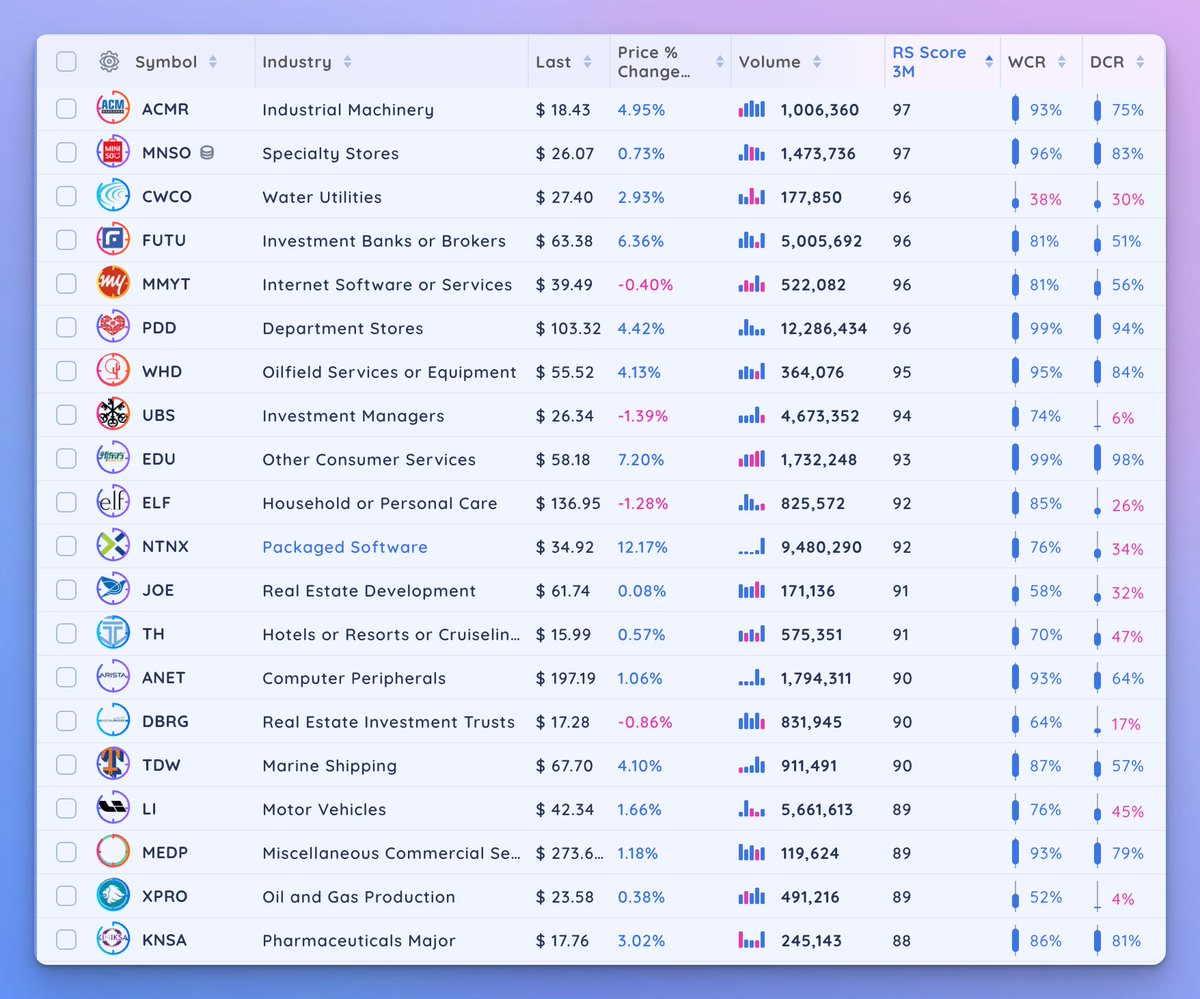Open the MEDP symbol
This screenshot has height=999, width=1200.
click(x=165, y=853)
